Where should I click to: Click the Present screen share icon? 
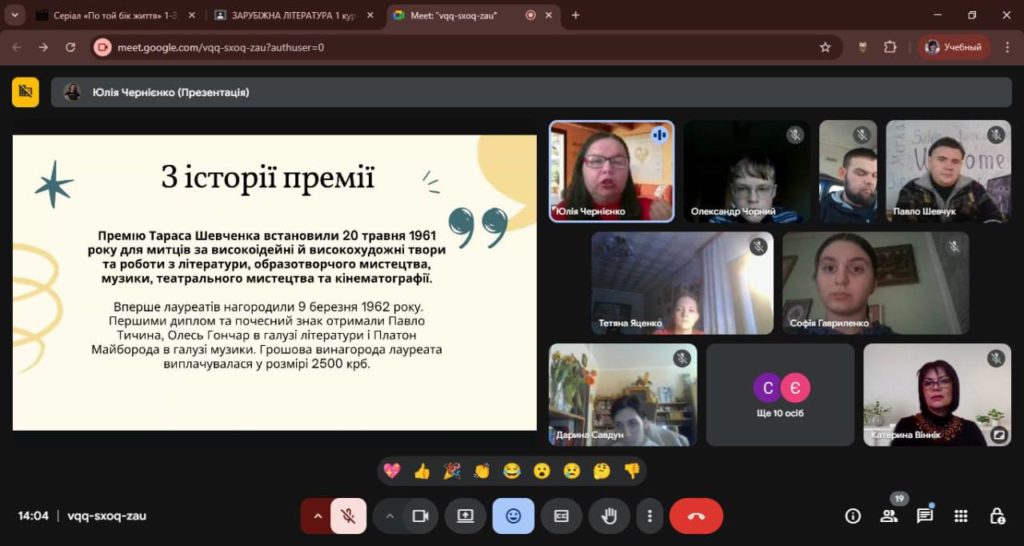coord(465,516)
